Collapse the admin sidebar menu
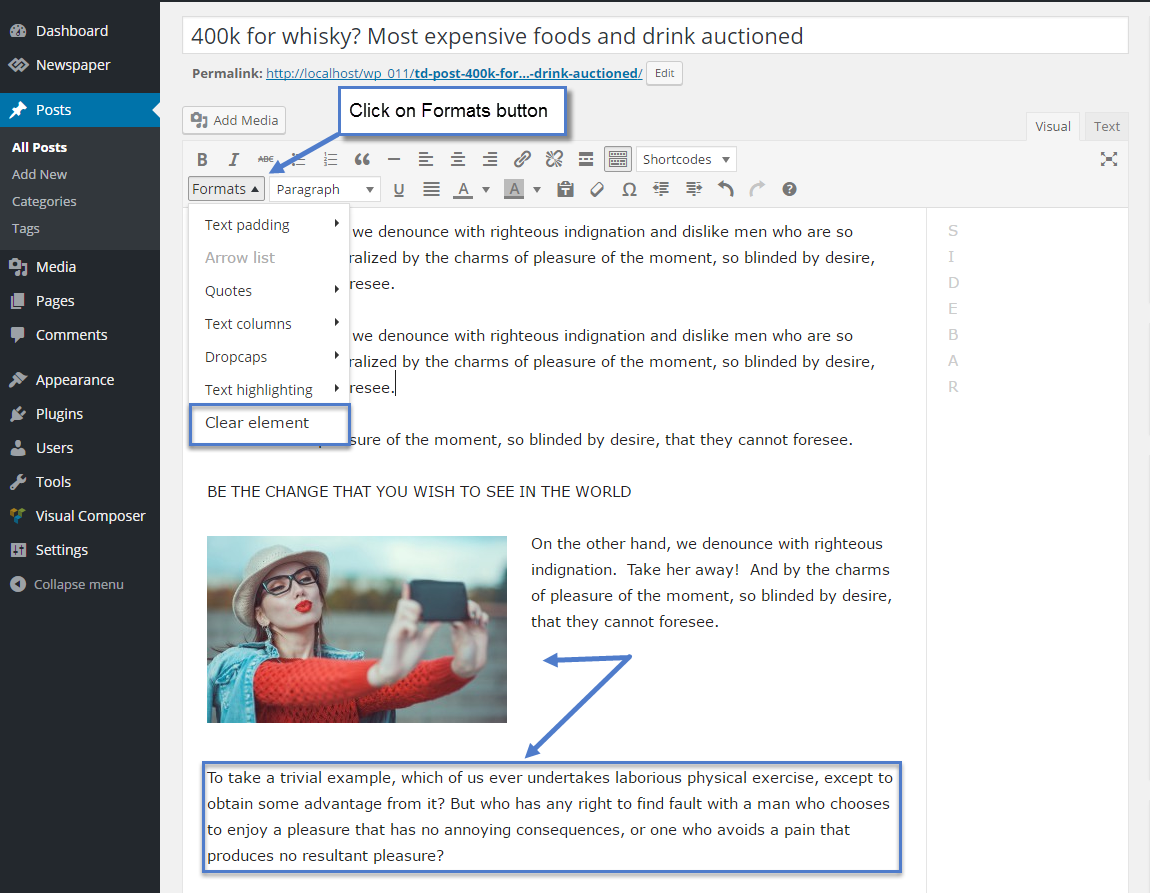Viewport: 1150px width, 893px height. (x=80, y=584)
